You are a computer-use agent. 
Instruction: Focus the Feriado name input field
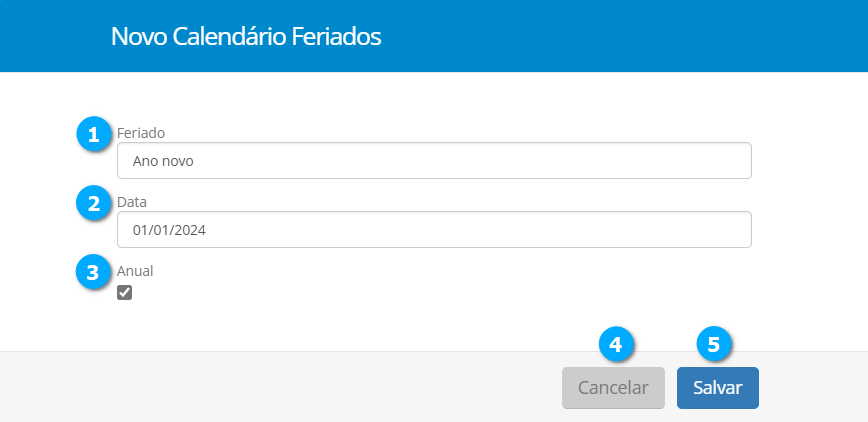(x=433, y=160)
